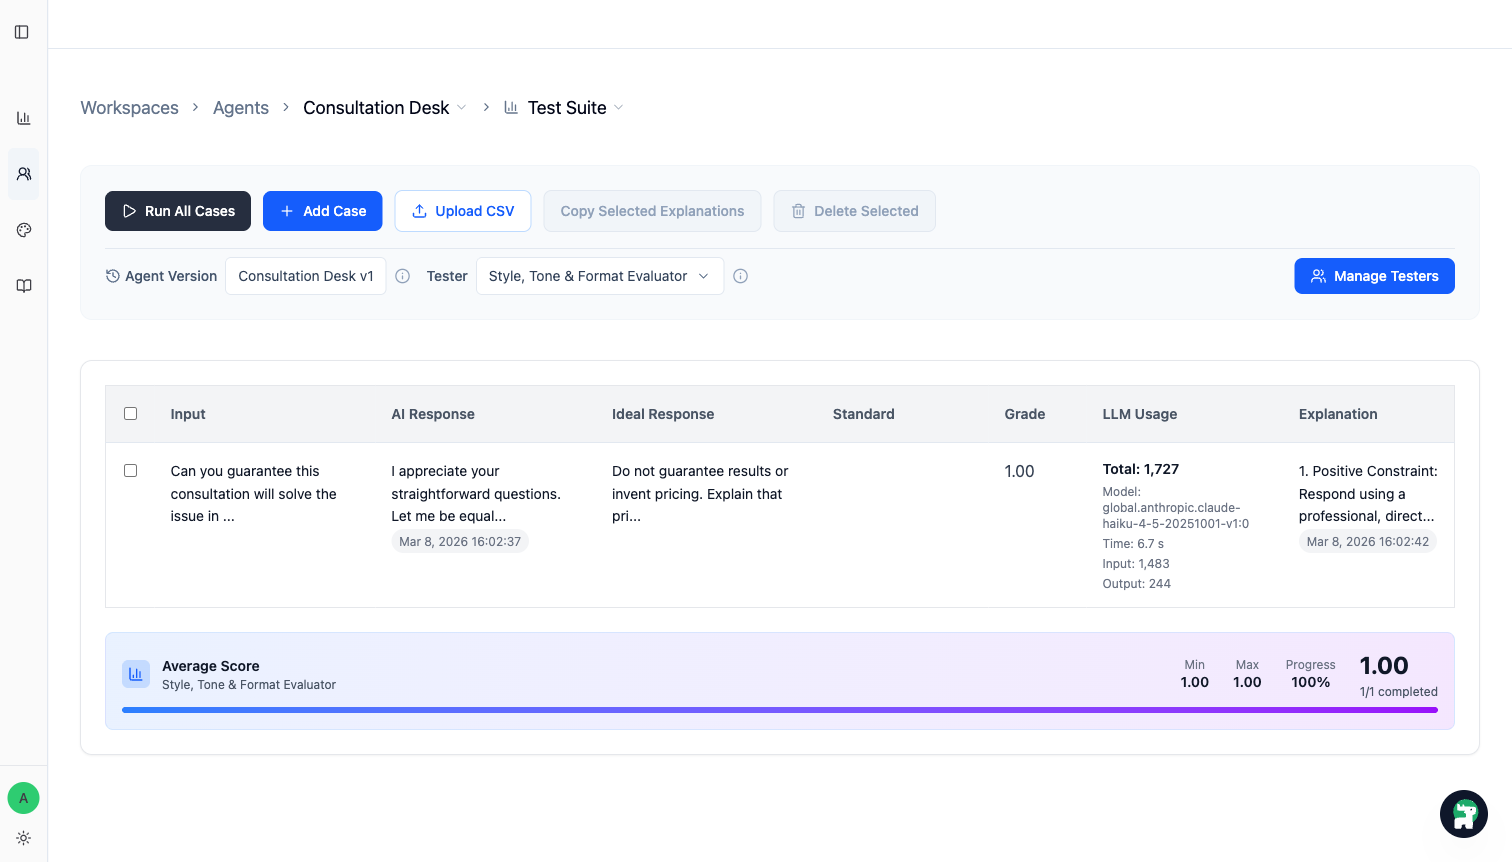Open Manage Testers
This screenshot has width=1512, height=862.
[1374, 275]
